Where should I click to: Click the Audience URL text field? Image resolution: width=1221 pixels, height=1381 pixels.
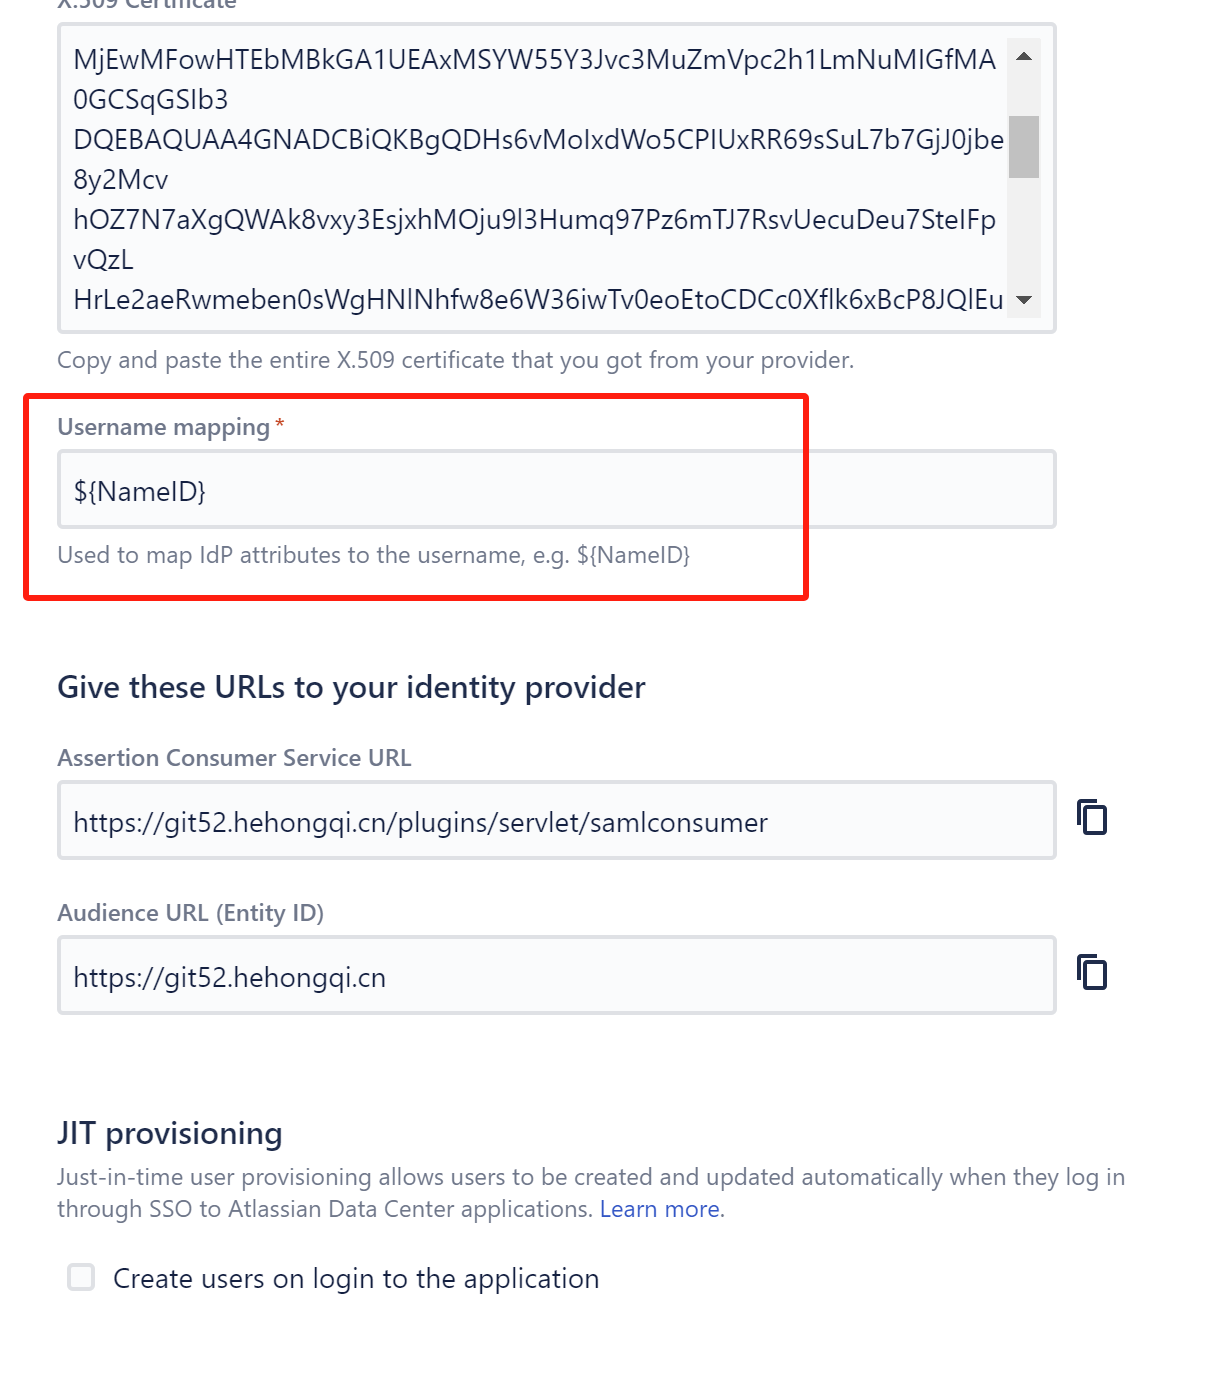click(556, 976)
